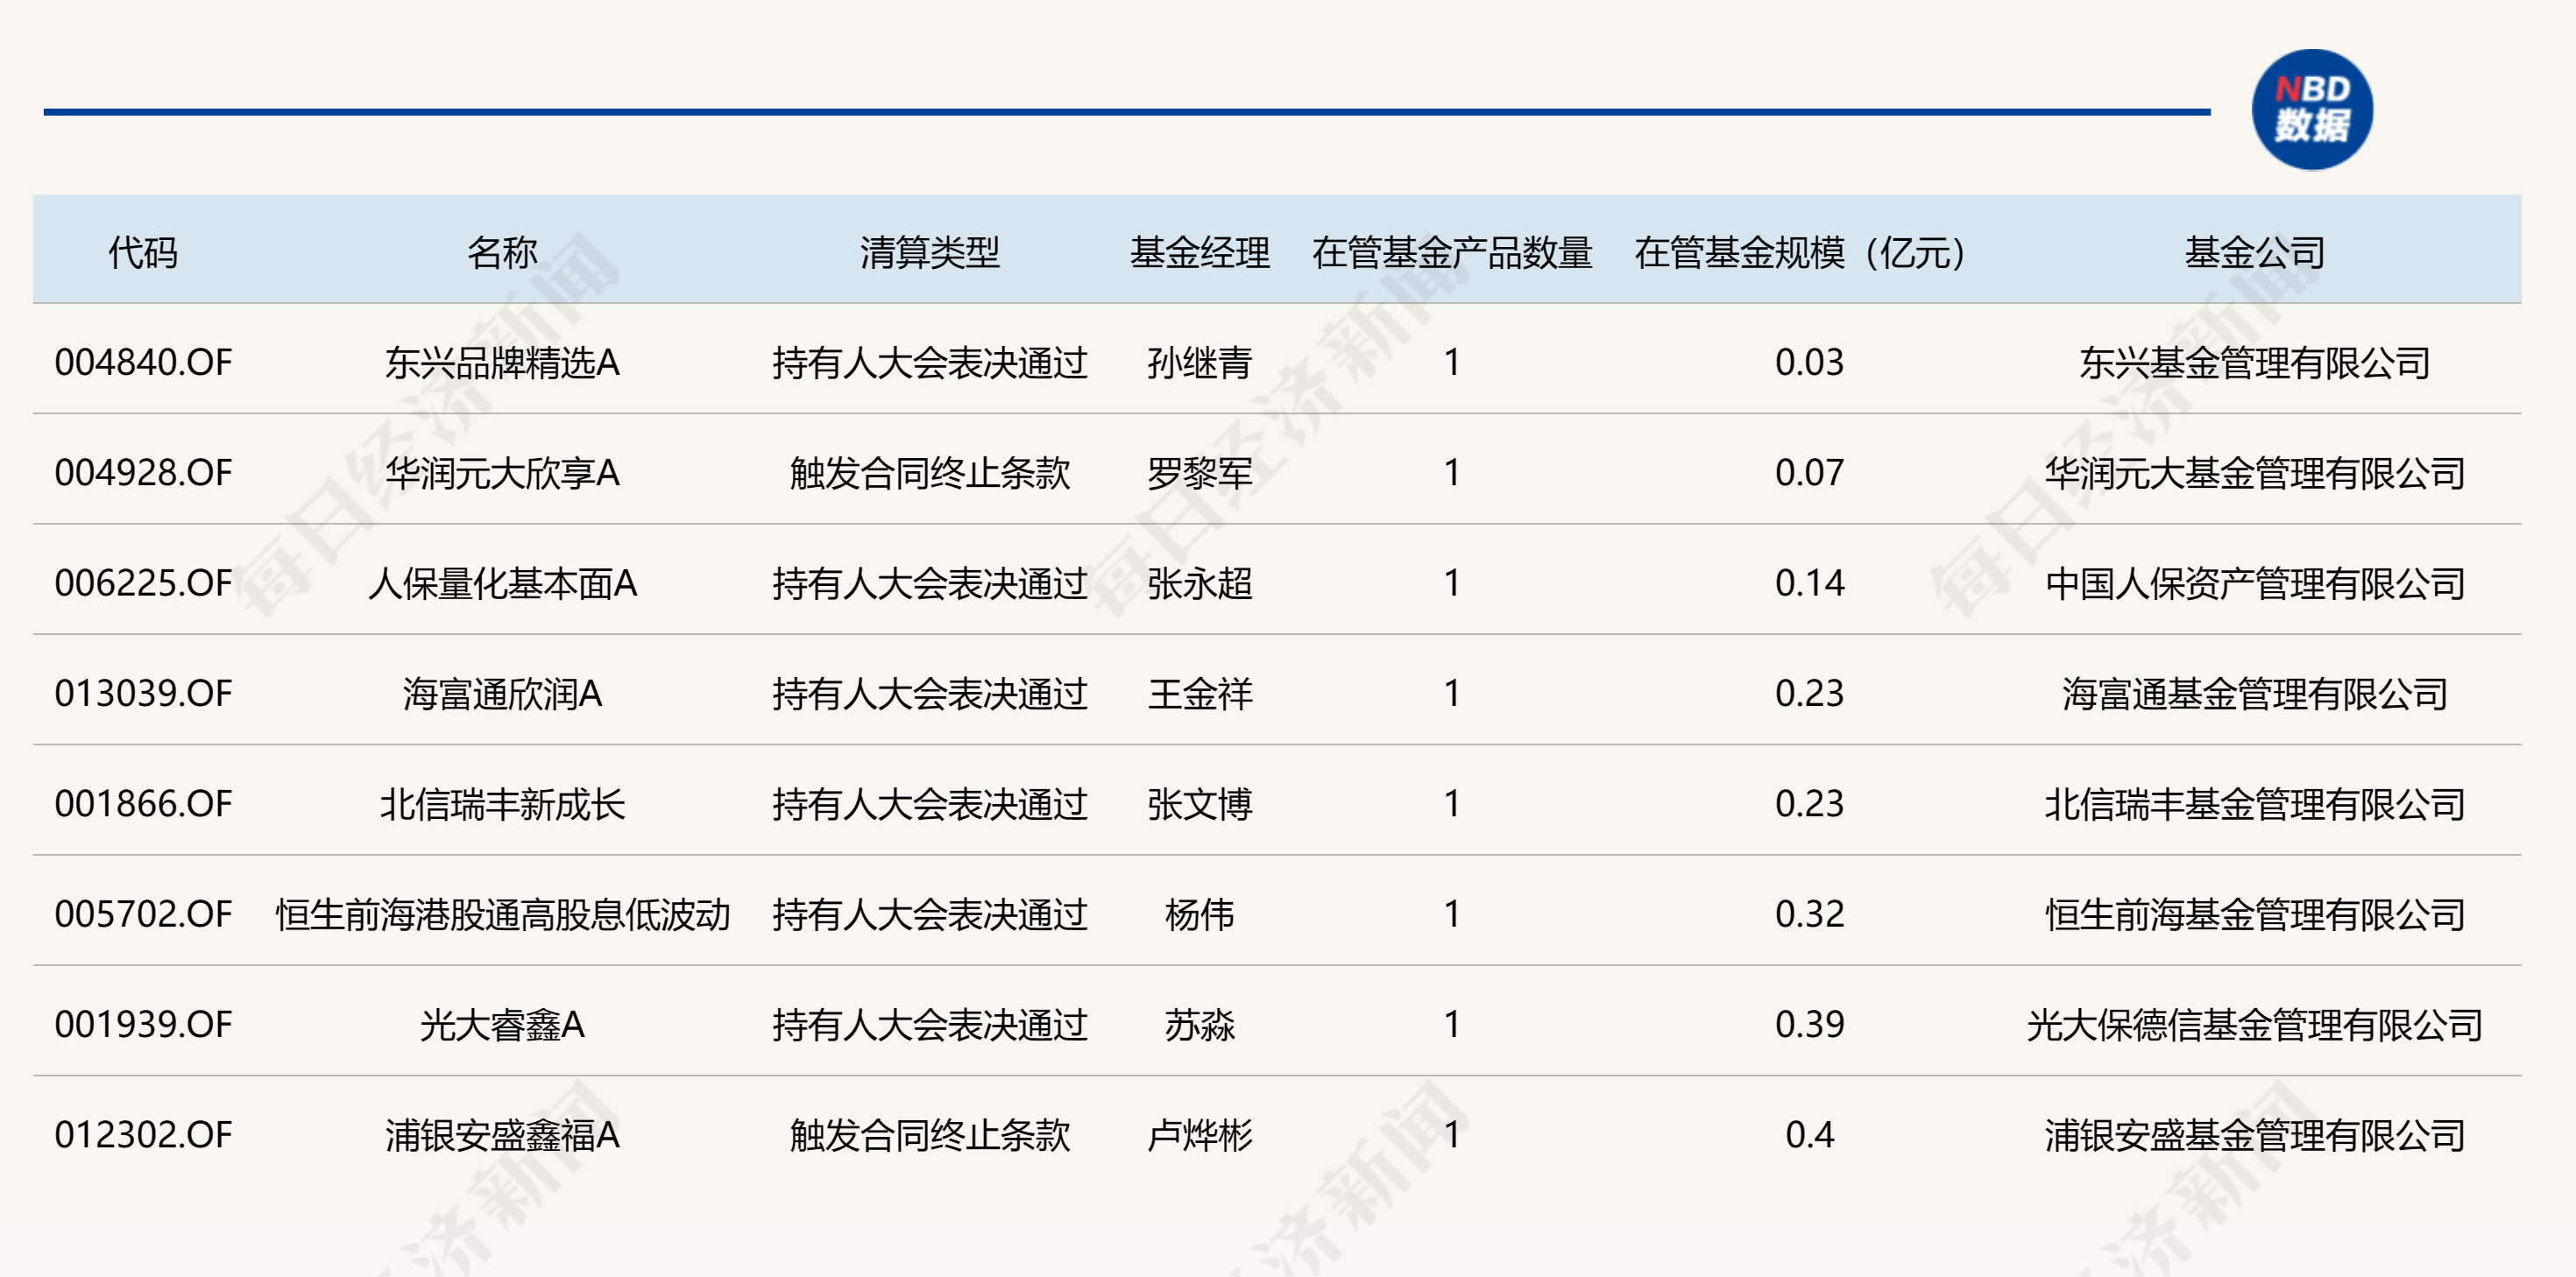The height and width of the screenshot is (1277, 2576).
Task: Select fund name 东兴品牌精选A
Action: 502,362
